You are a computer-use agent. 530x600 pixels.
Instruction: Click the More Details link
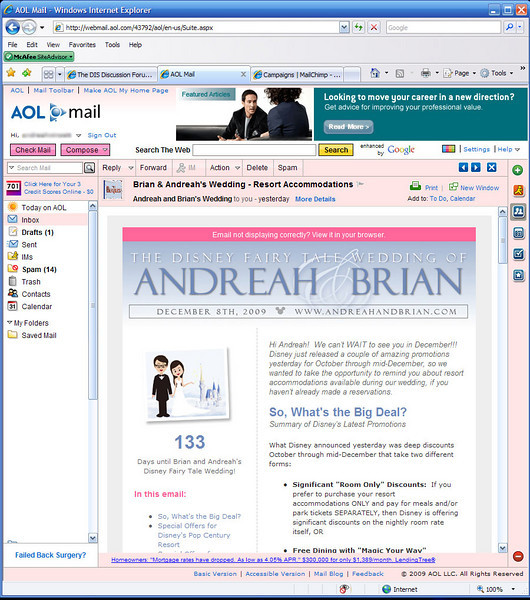[315, 199]
